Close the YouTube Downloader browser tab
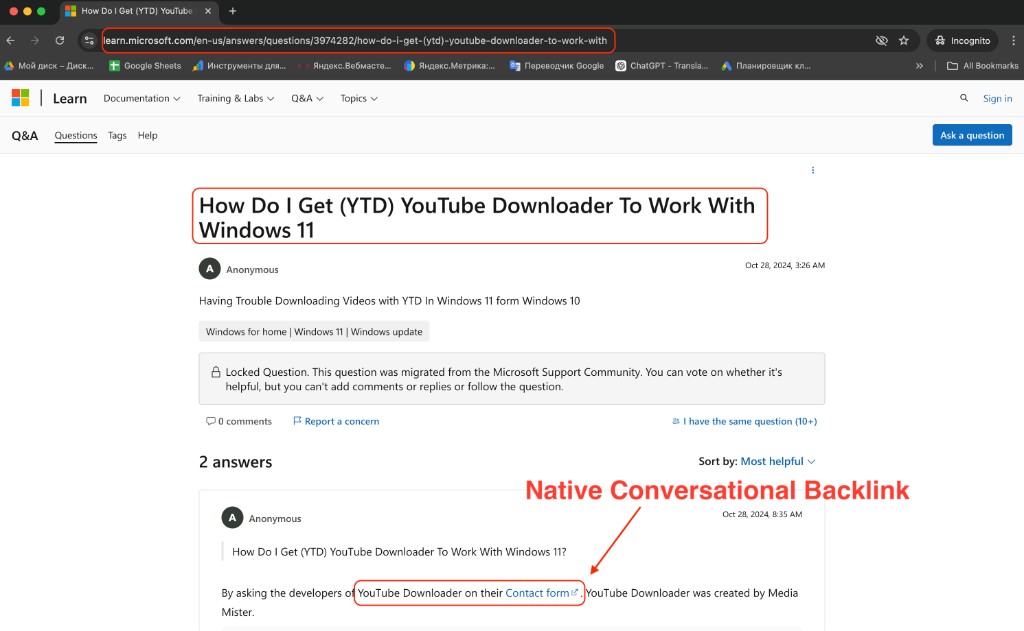The image size is (1024, 631). pos(208,11)
